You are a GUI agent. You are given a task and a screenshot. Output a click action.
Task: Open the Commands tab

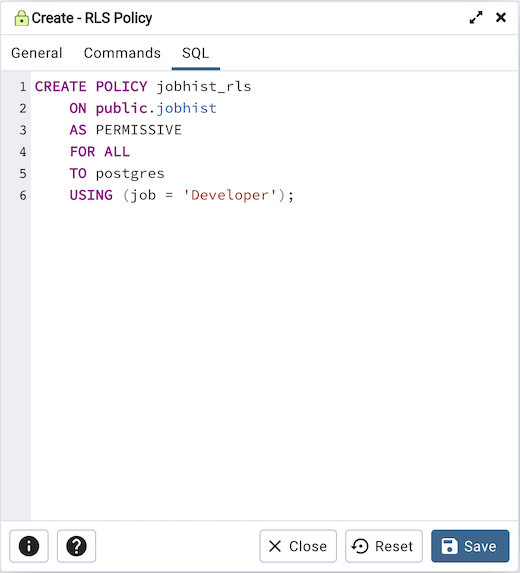coord(122,53)
